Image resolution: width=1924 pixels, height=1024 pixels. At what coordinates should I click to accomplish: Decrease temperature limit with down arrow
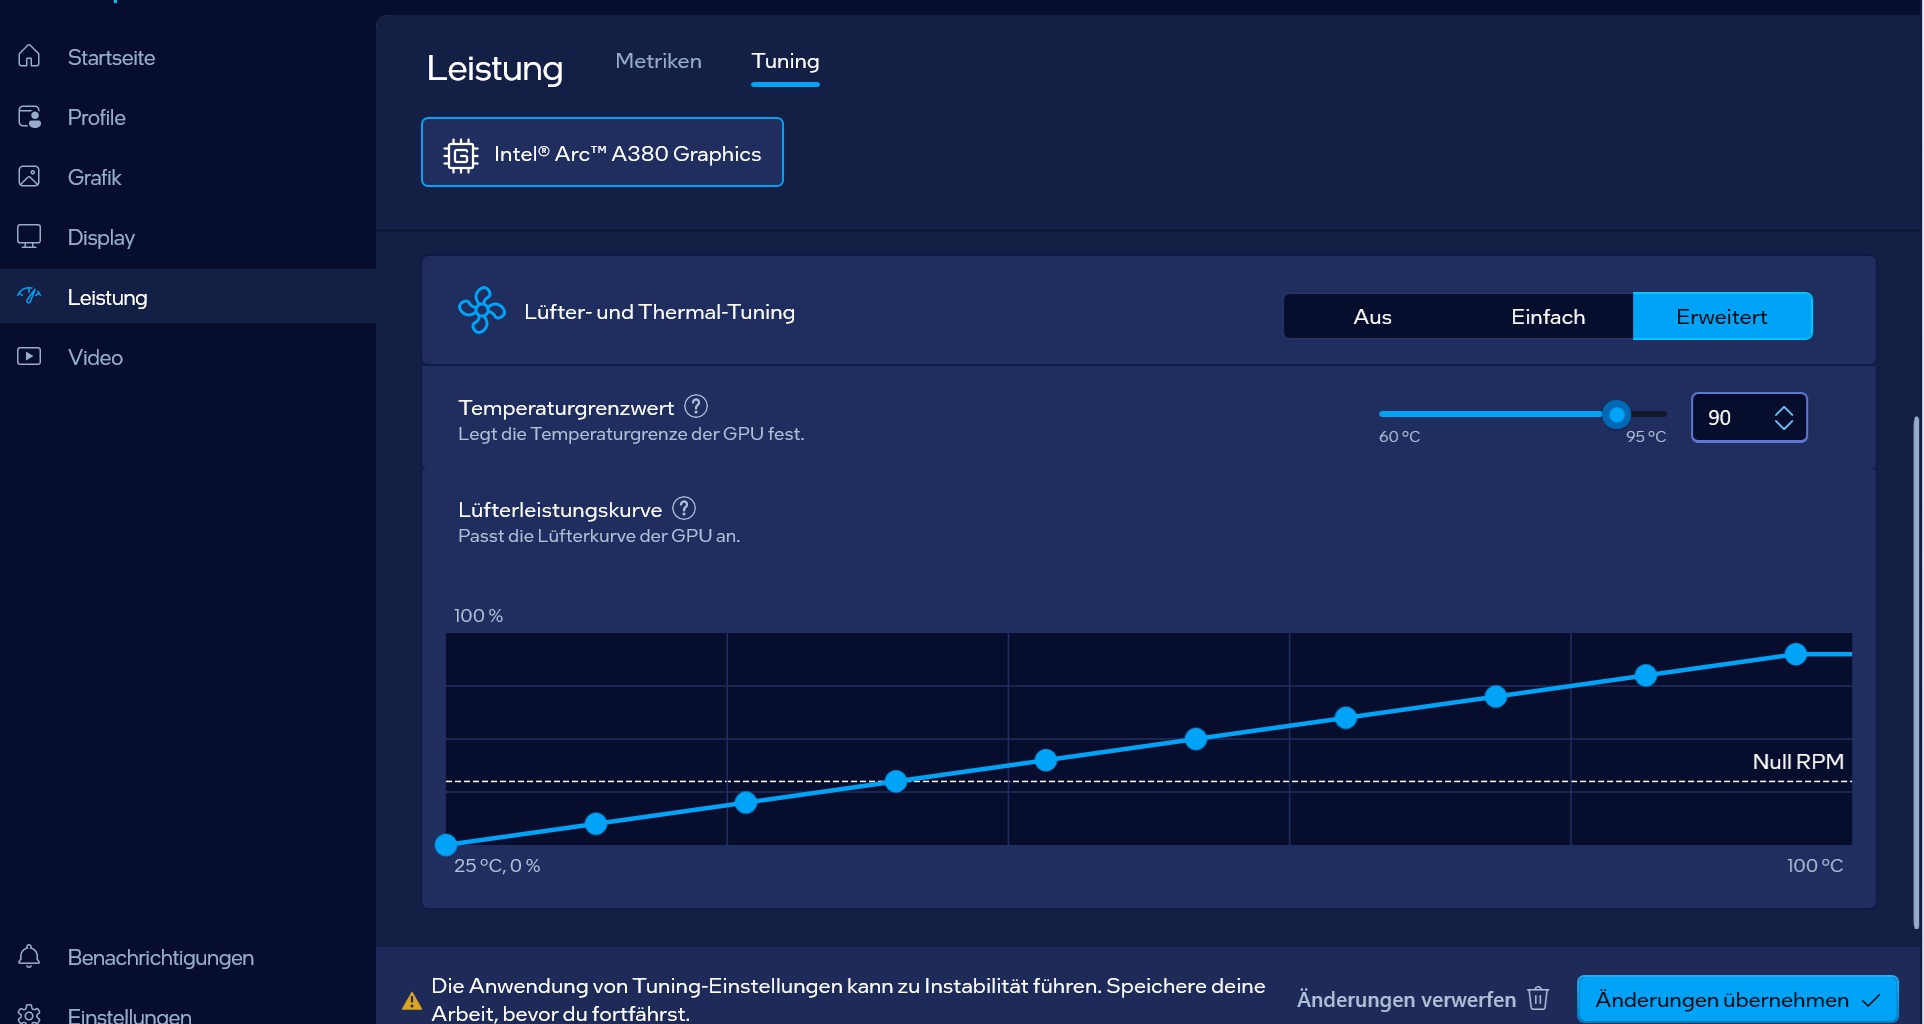click(1784, 425)
